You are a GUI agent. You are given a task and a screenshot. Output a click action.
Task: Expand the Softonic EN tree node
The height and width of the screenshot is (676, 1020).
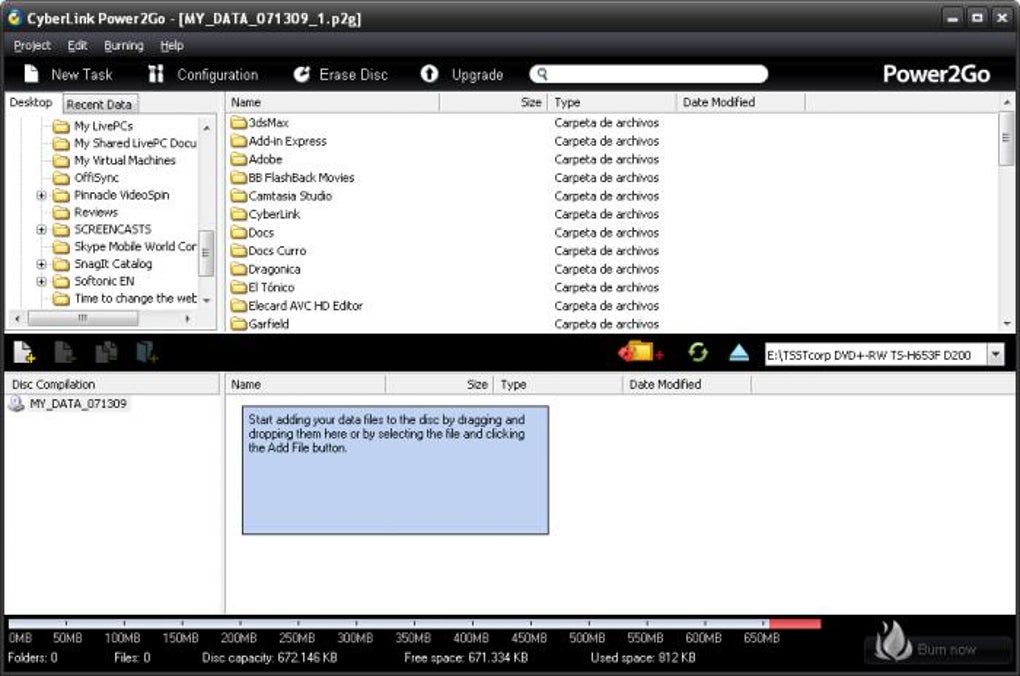[x=41, y=282]
